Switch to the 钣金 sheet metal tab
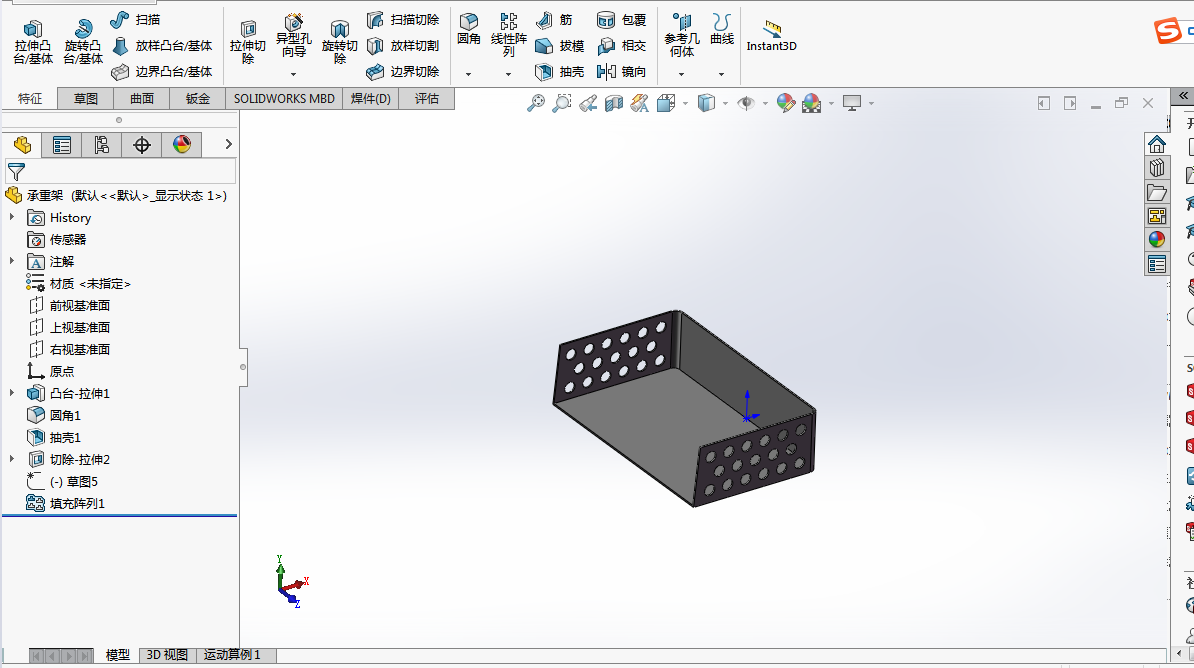This screenshot has height=668, width=1194. pos(198,99)
